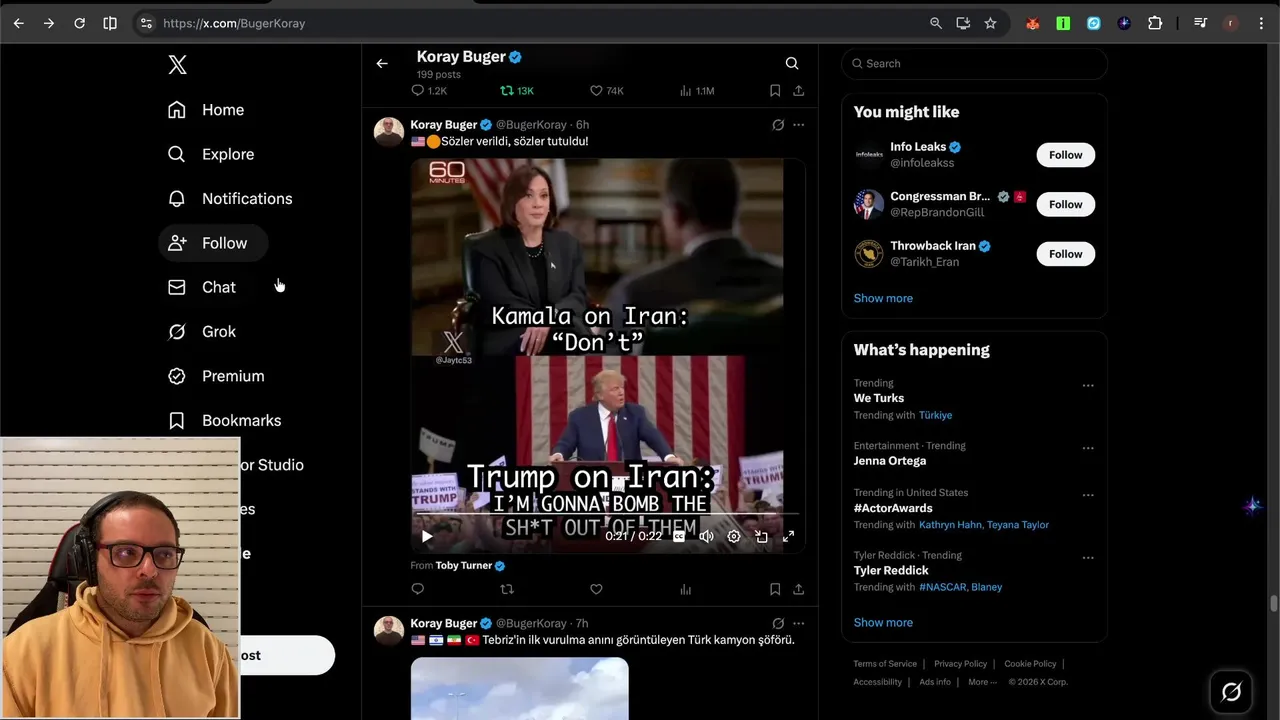1280x720 pixels.
Task: Click Terms of Service link
Action: (885, 664)
